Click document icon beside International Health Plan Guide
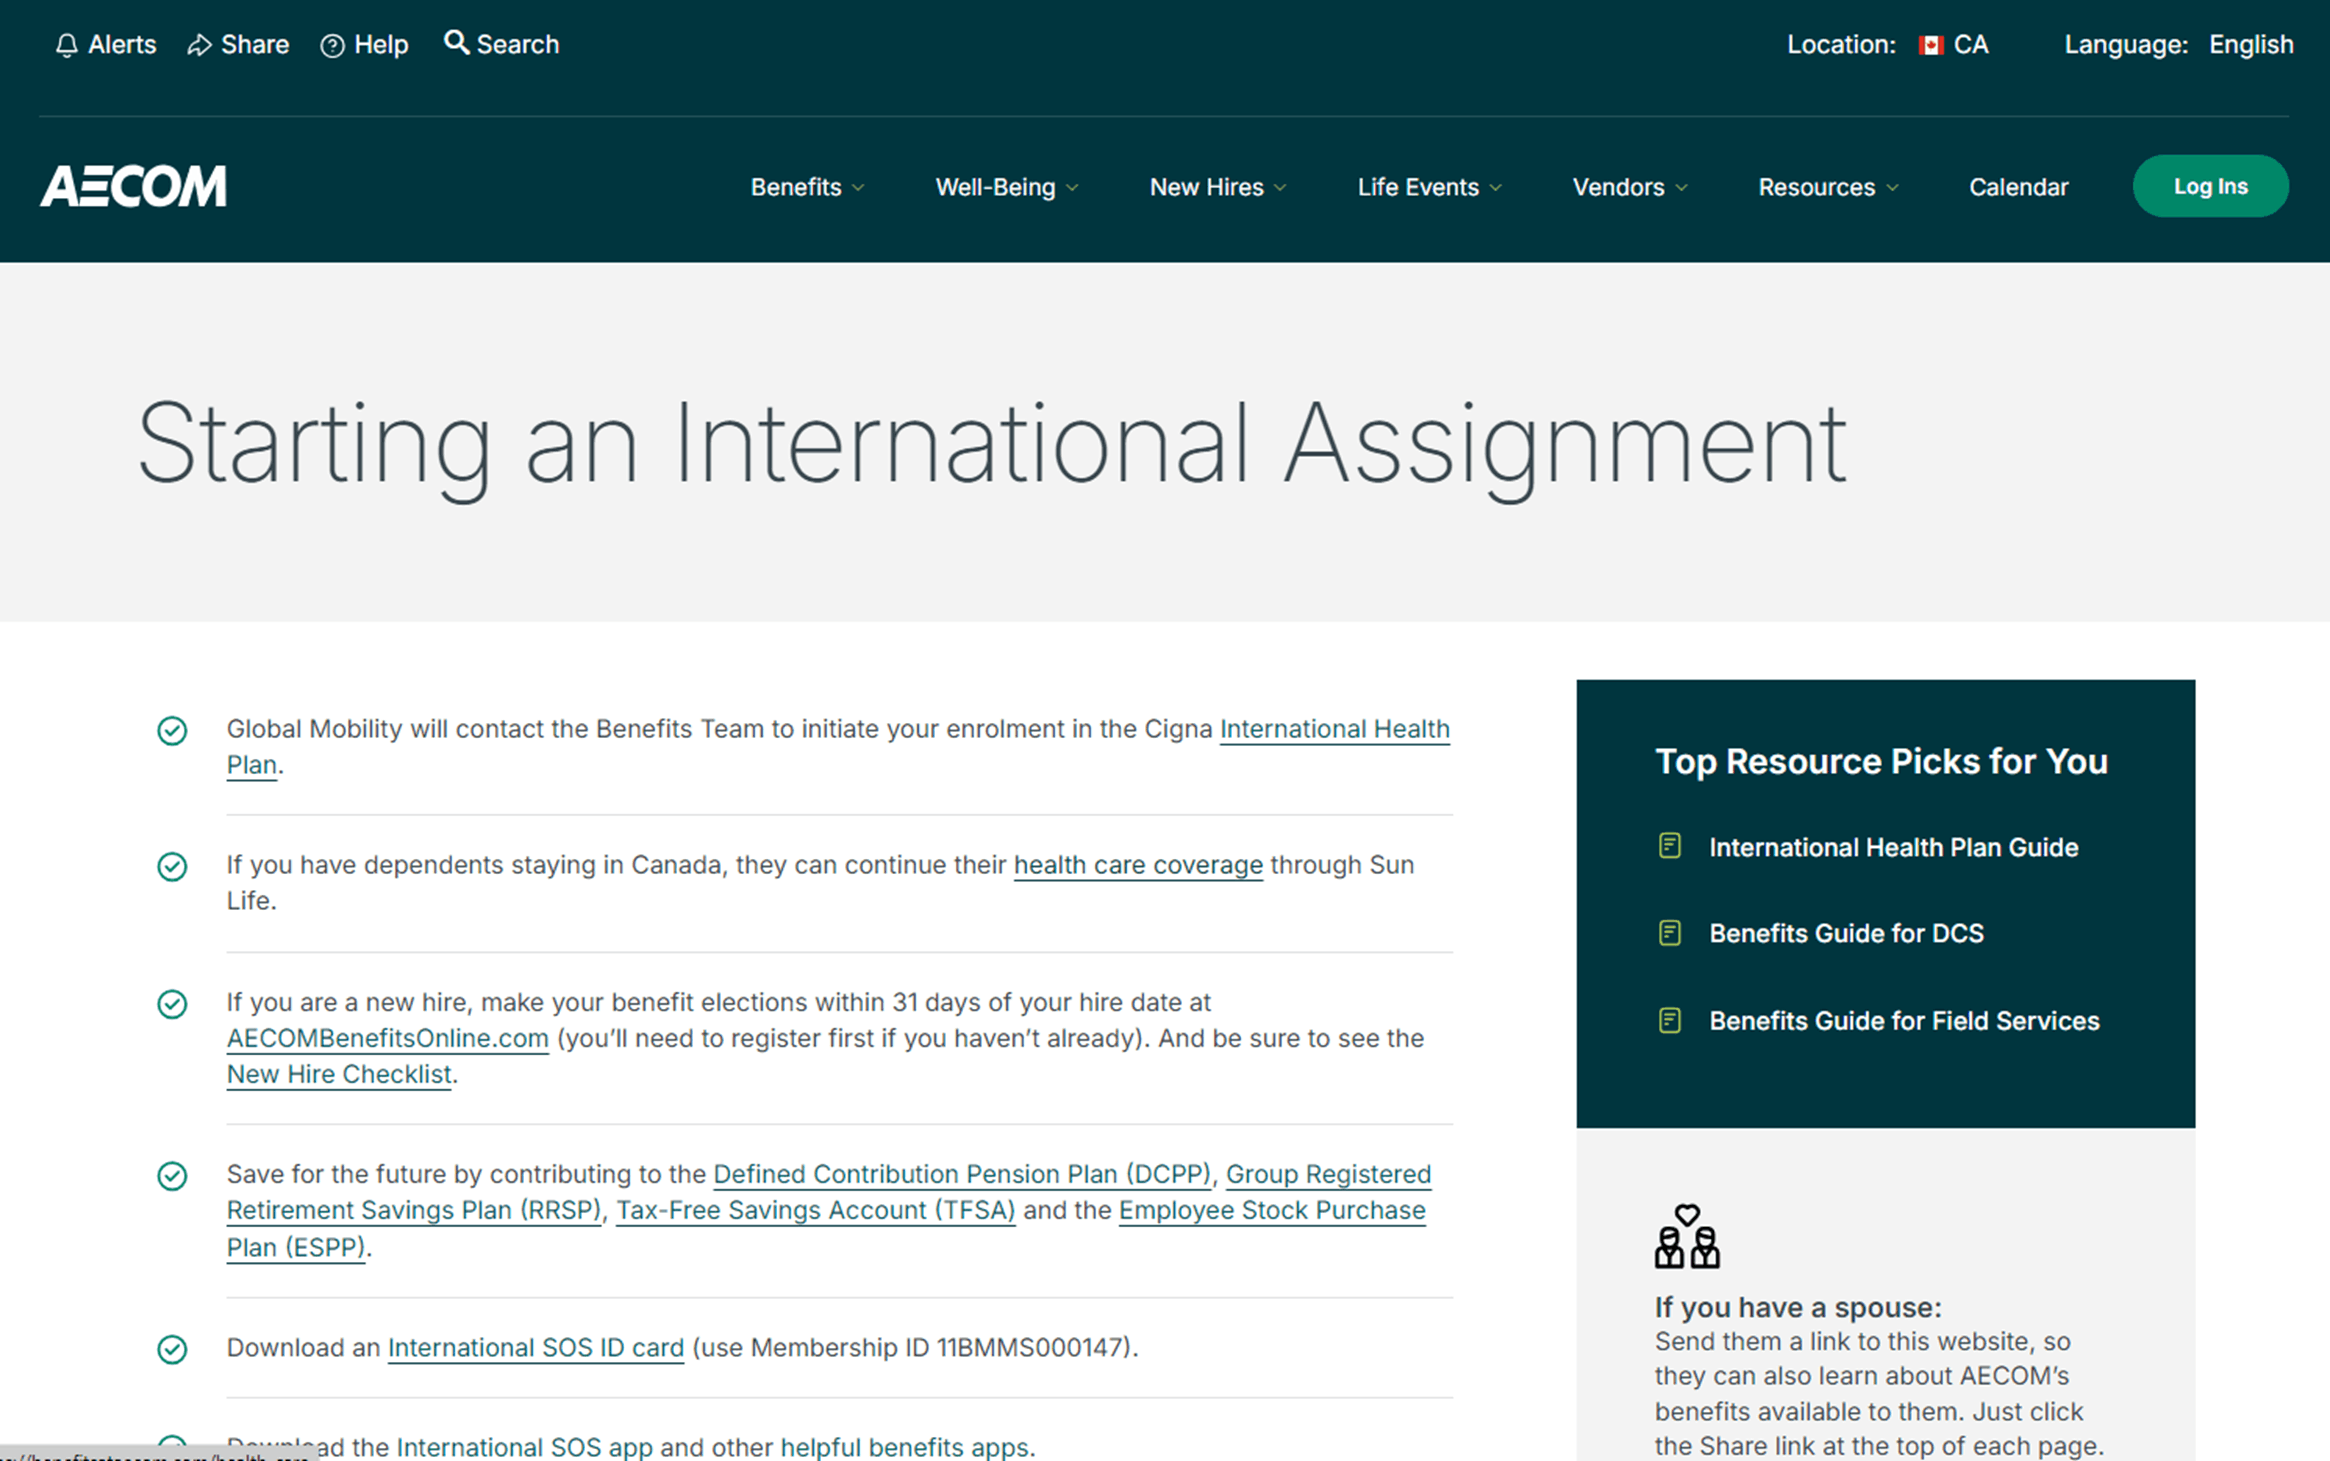Viewport: 2330px width, 1461px height. coord(1669,846)
